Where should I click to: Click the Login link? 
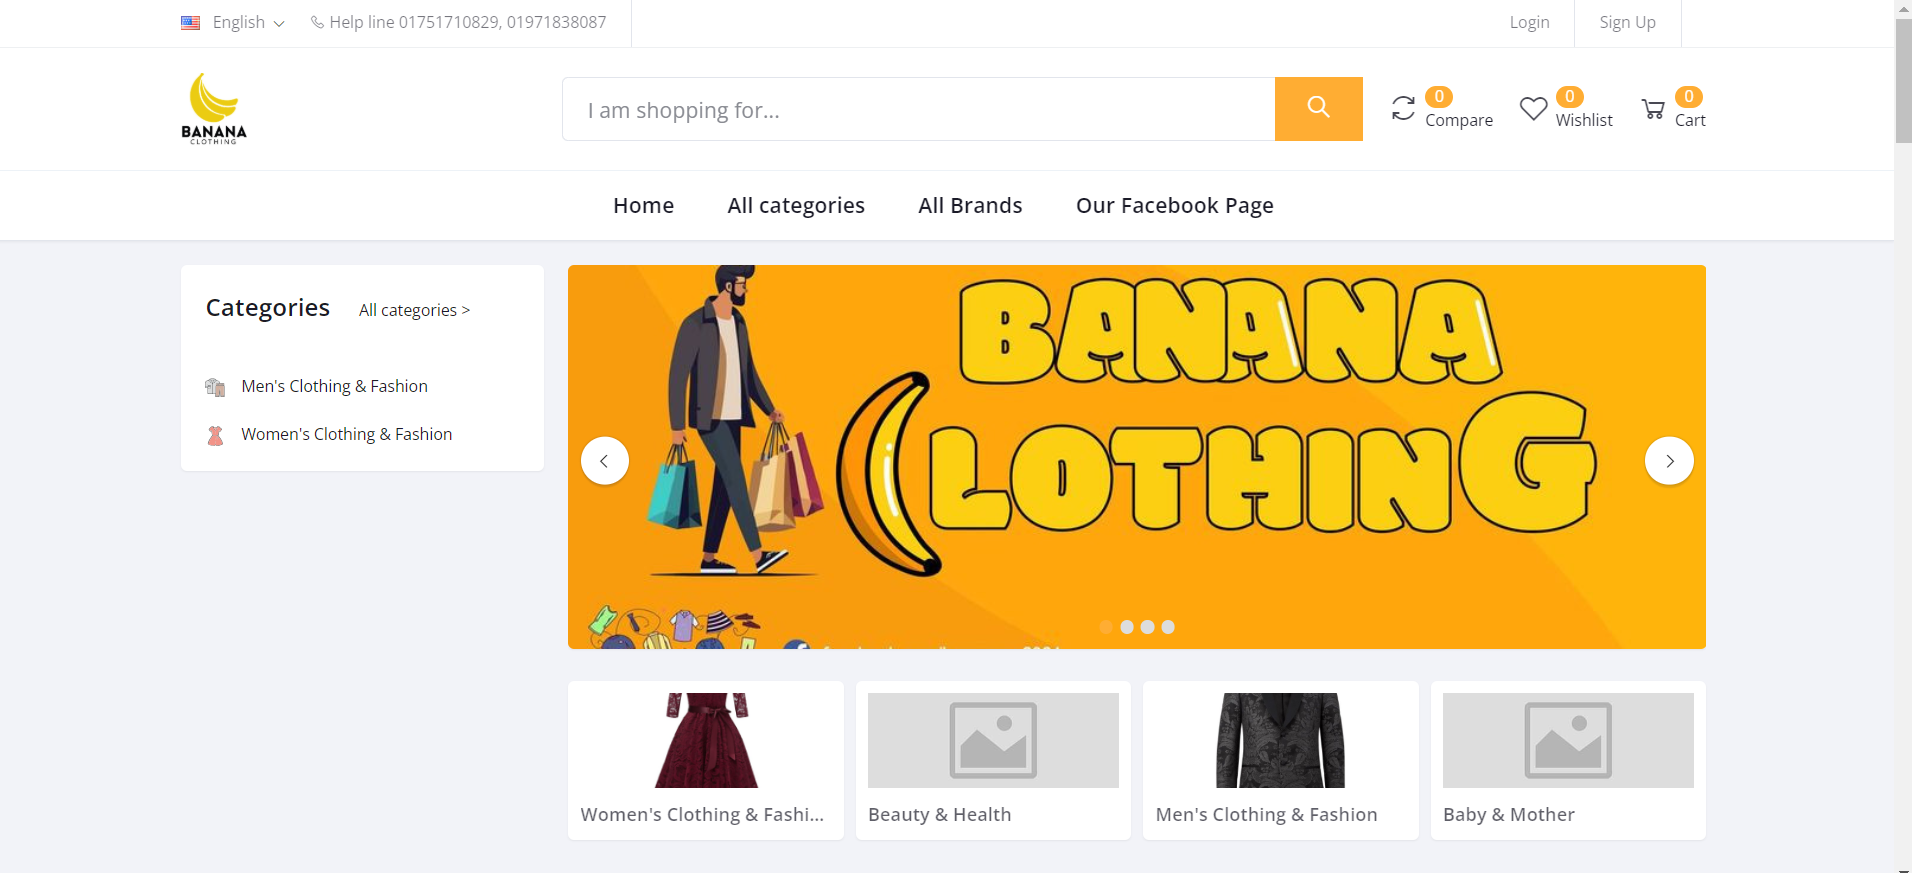point(1529,22)
